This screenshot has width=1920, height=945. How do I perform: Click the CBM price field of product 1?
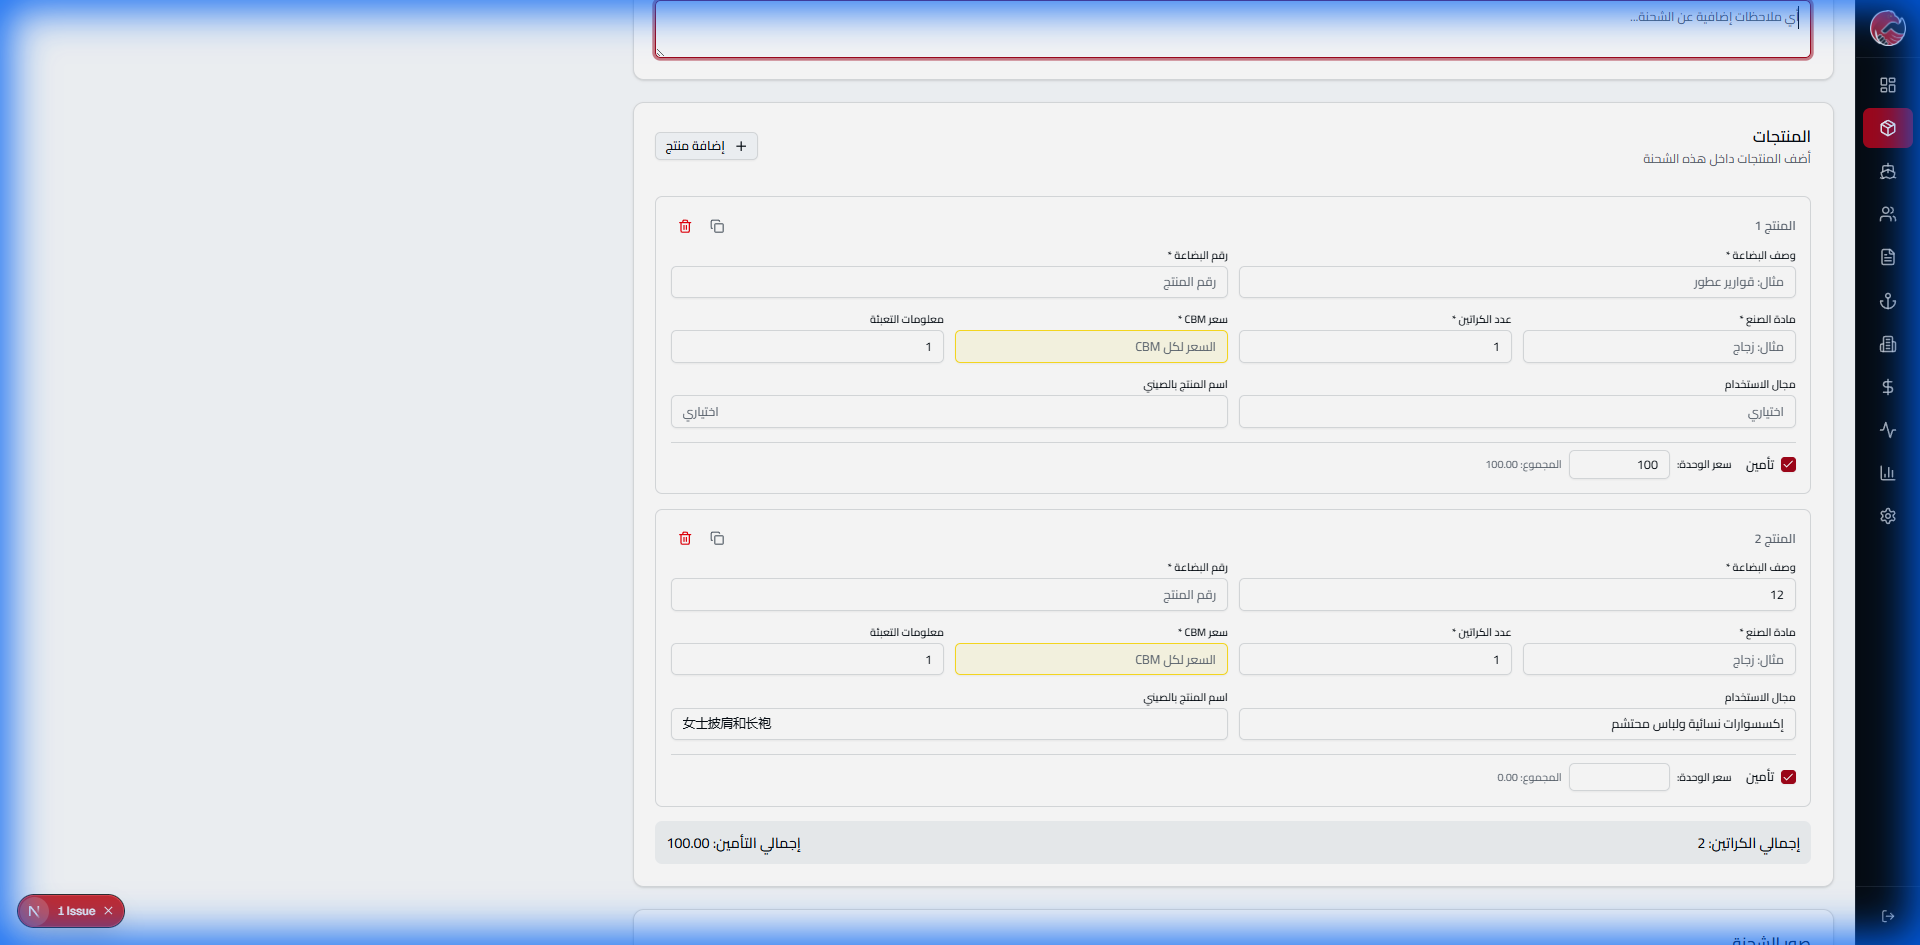click(1090, 347)
